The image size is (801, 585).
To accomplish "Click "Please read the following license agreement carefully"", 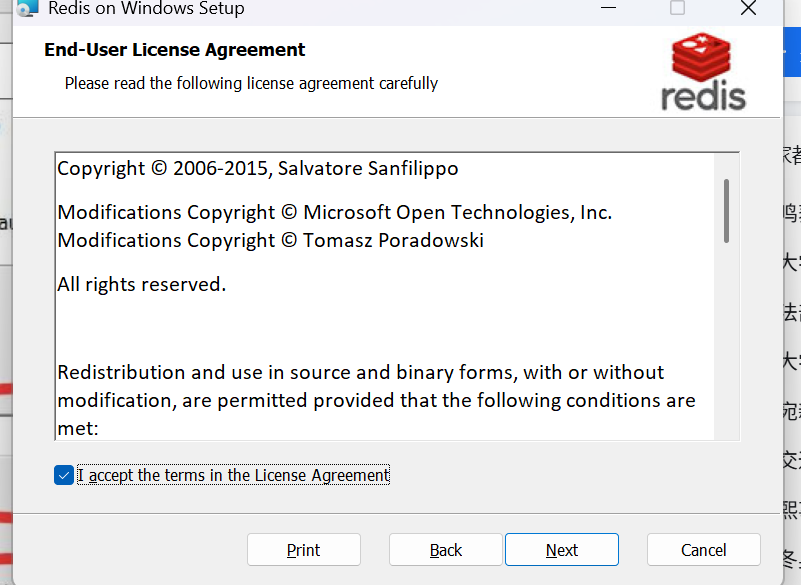I will tap(251, 83).
